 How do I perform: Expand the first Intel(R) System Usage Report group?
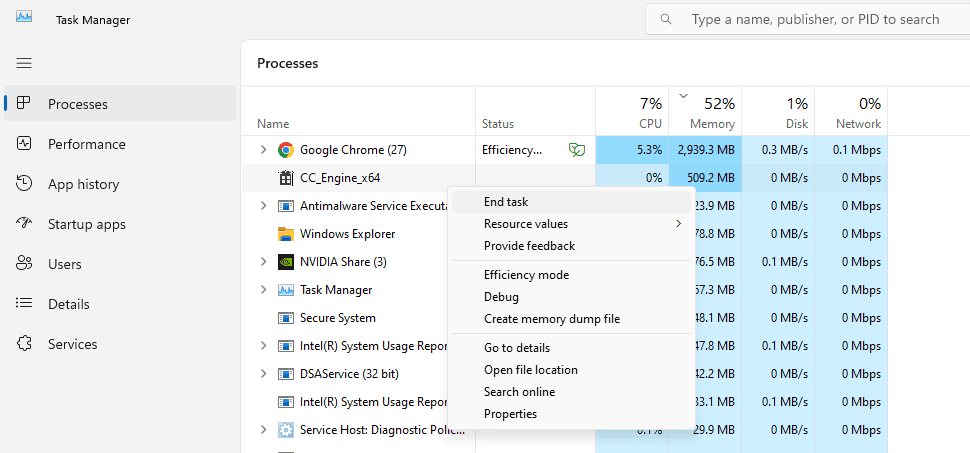(264, 345)
